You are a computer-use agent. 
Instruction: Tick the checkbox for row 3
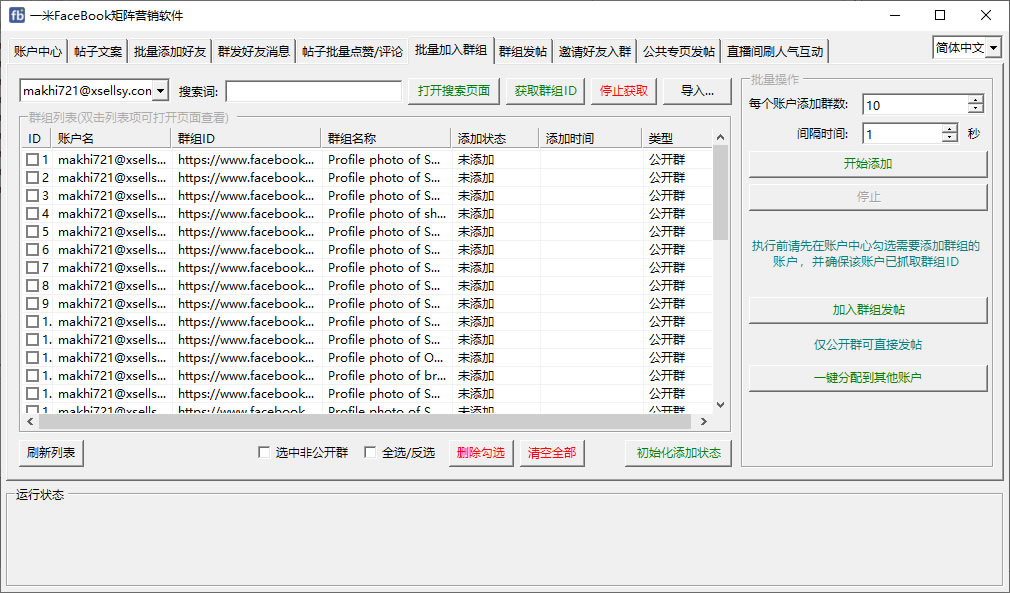click(32, 195)
